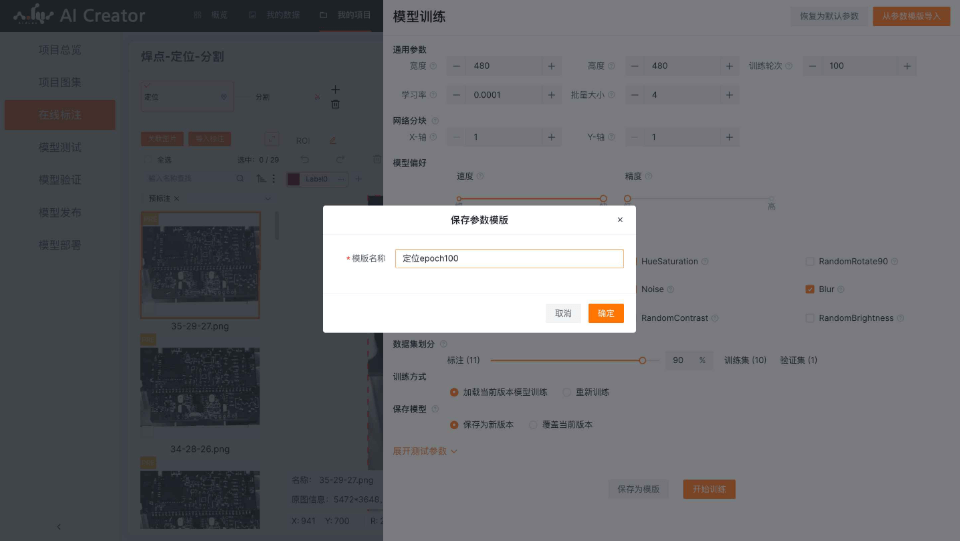Increase 训练轮次 with plus stepper

907,66
